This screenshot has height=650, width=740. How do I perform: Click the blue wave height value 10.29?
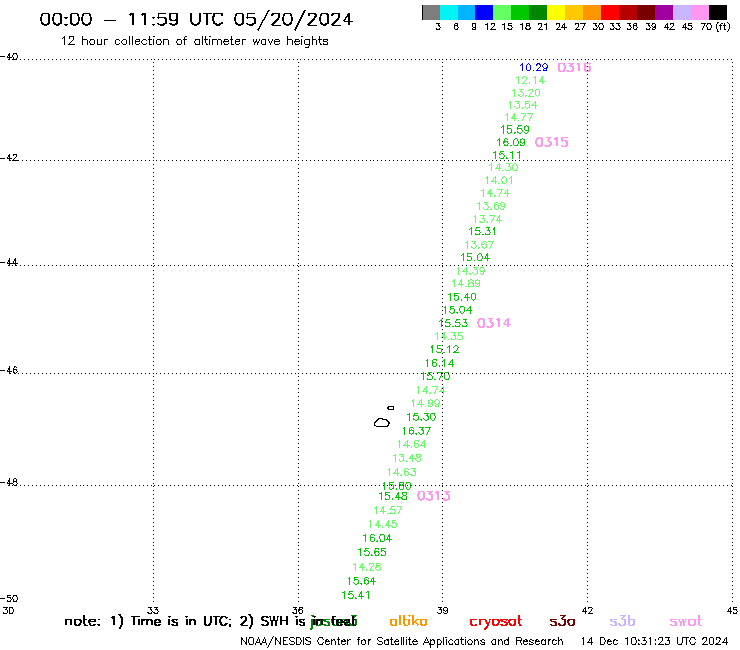click(534, 68)
